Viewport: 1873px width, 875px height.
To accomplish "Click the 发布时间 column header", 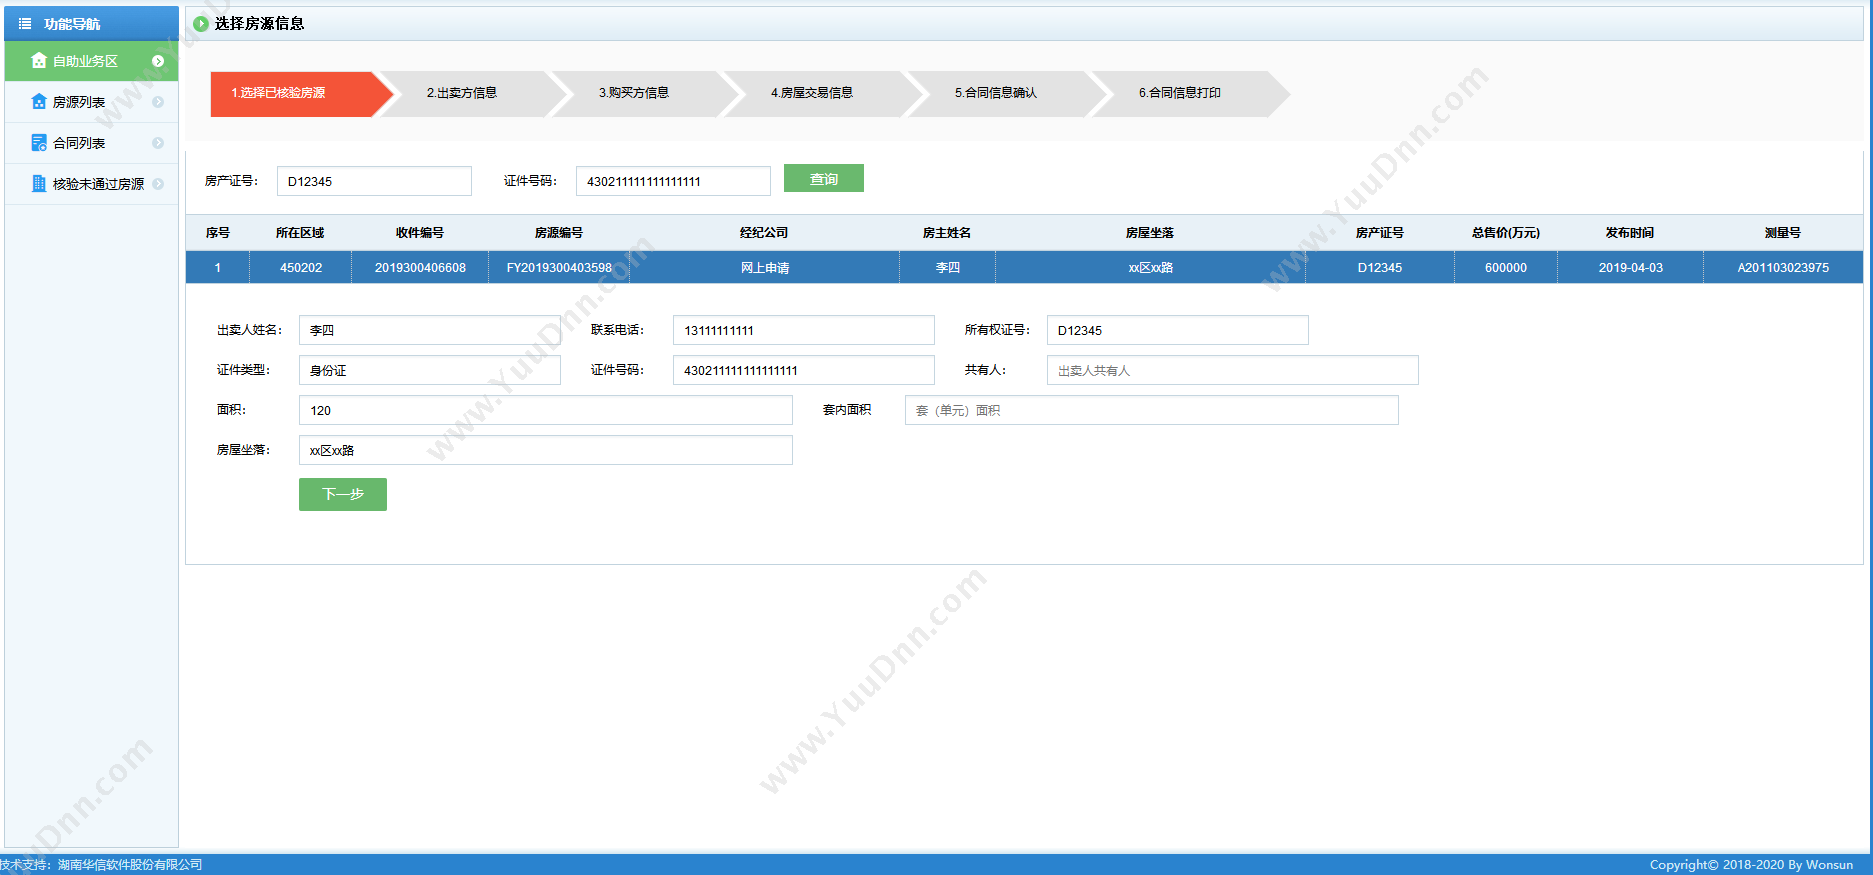I will click(x=1630, y=233).
